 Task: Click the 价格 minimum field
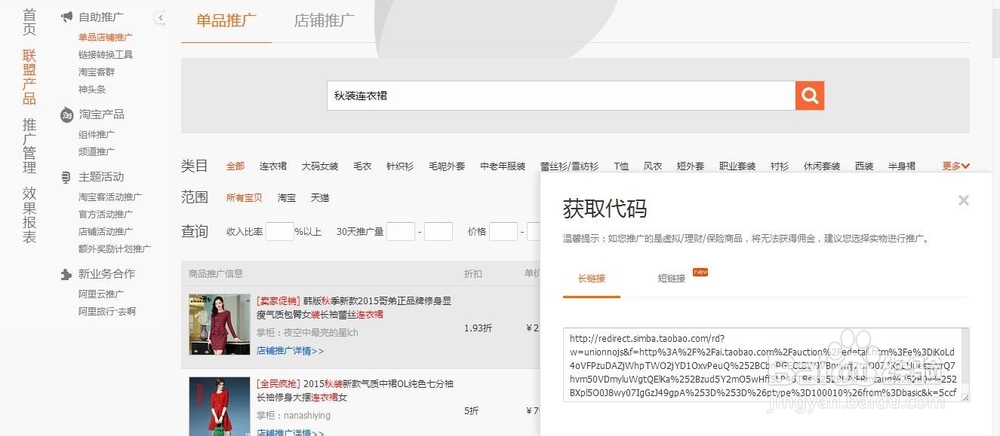click(x=503, y=231)
